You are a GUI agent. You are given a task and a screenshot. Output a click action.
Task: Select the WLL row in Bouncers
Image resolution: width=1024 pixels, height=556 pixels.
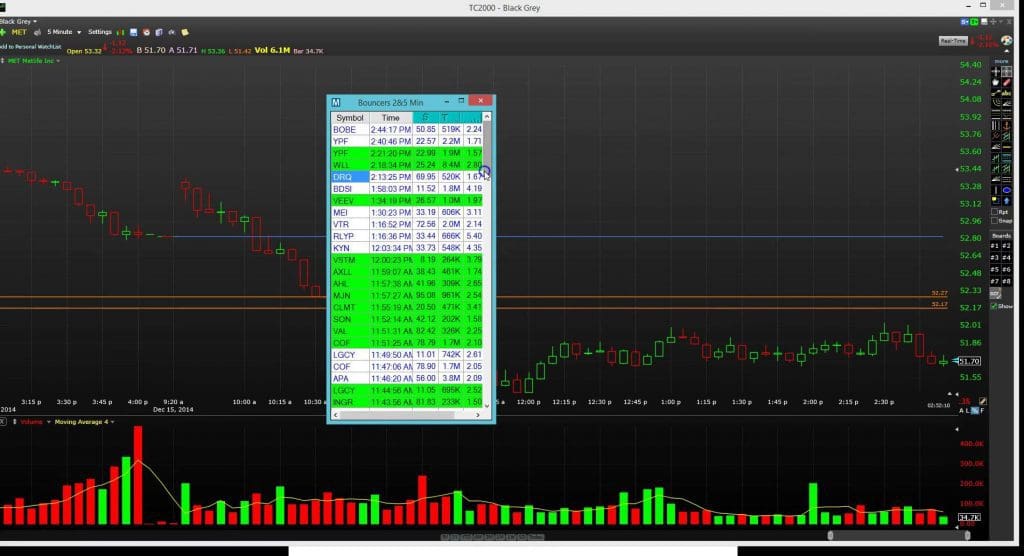tap(407, 165)
